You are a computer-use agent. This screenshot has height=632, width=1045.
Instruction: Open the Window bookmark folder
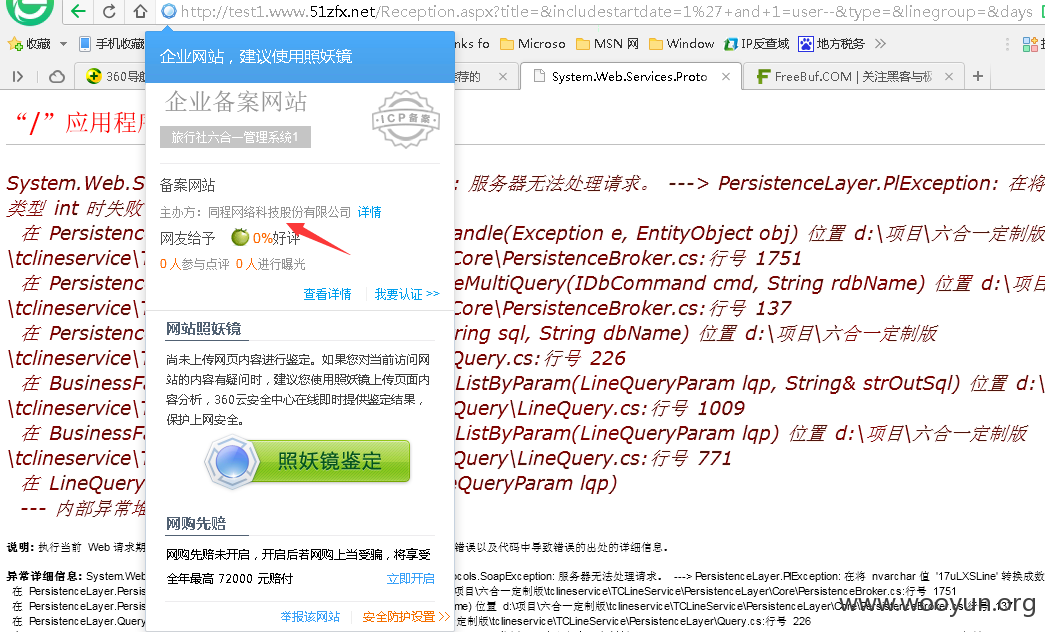click(x=681, y=44)
